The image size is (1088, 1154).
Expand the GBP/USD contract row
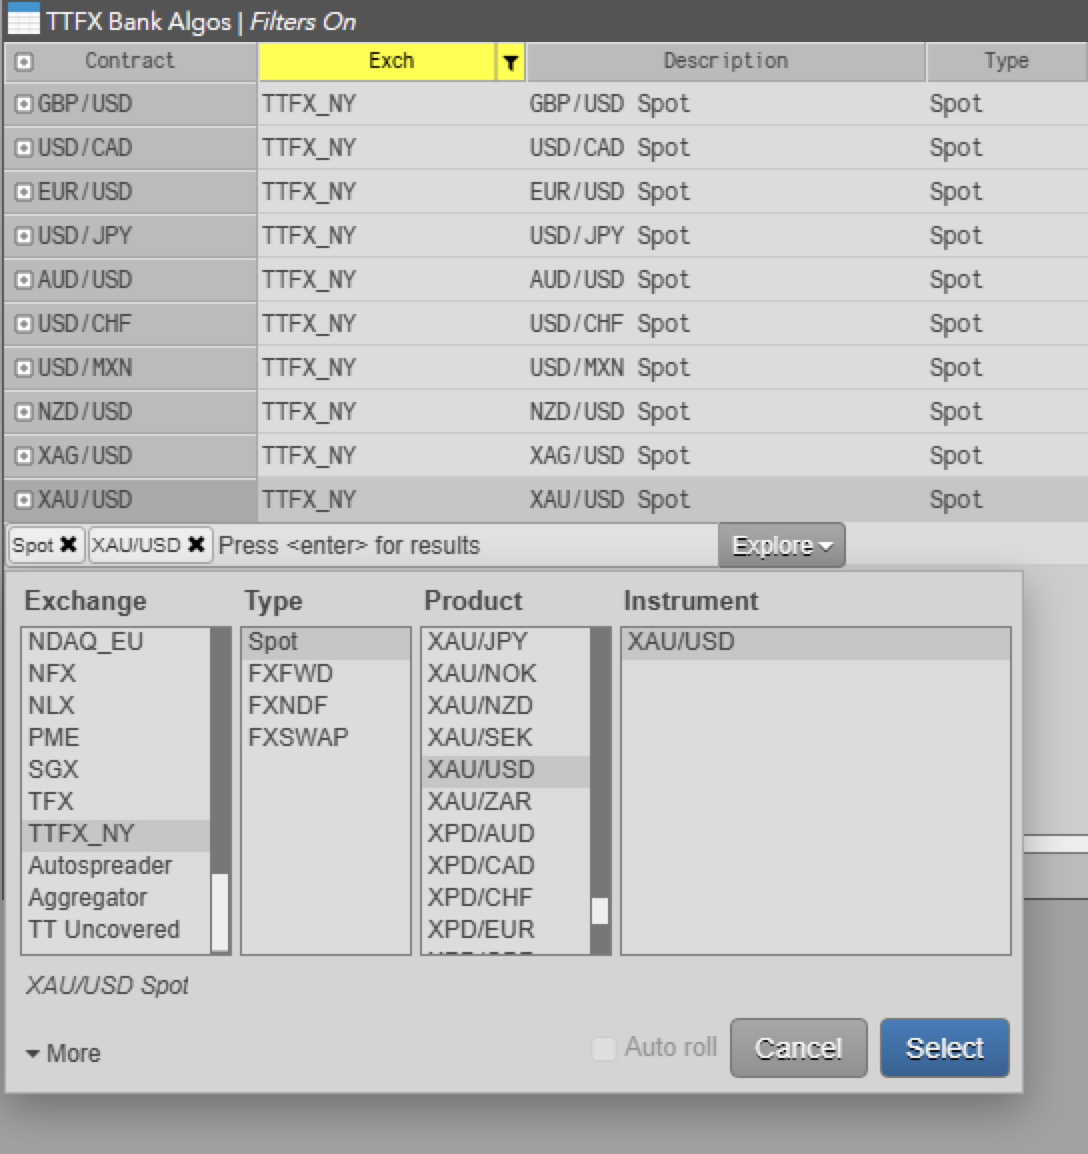tap(24, 104)
